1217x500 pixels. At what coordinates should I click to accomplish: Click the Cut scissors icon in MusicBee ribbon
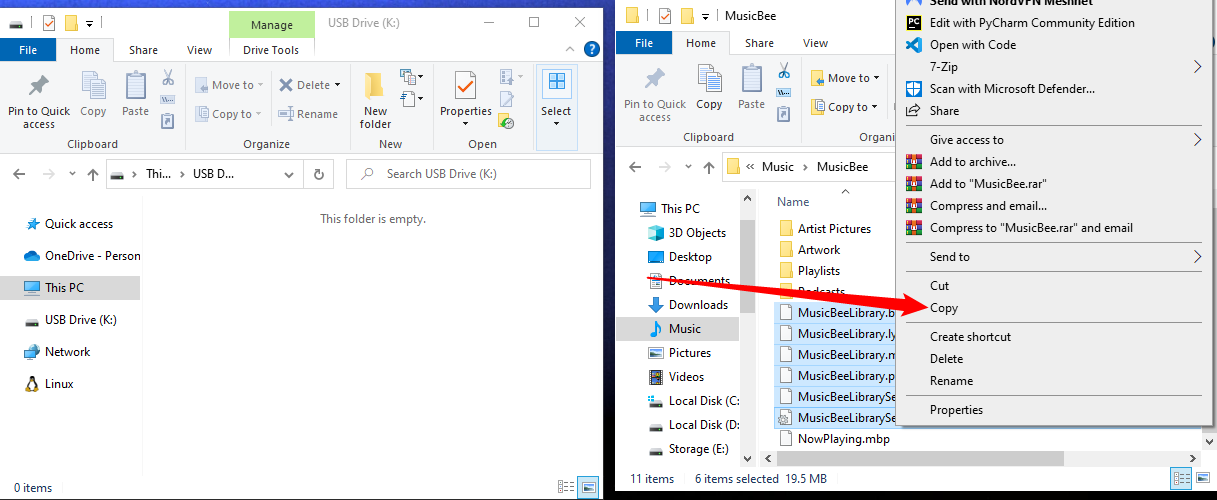(784, 72)
